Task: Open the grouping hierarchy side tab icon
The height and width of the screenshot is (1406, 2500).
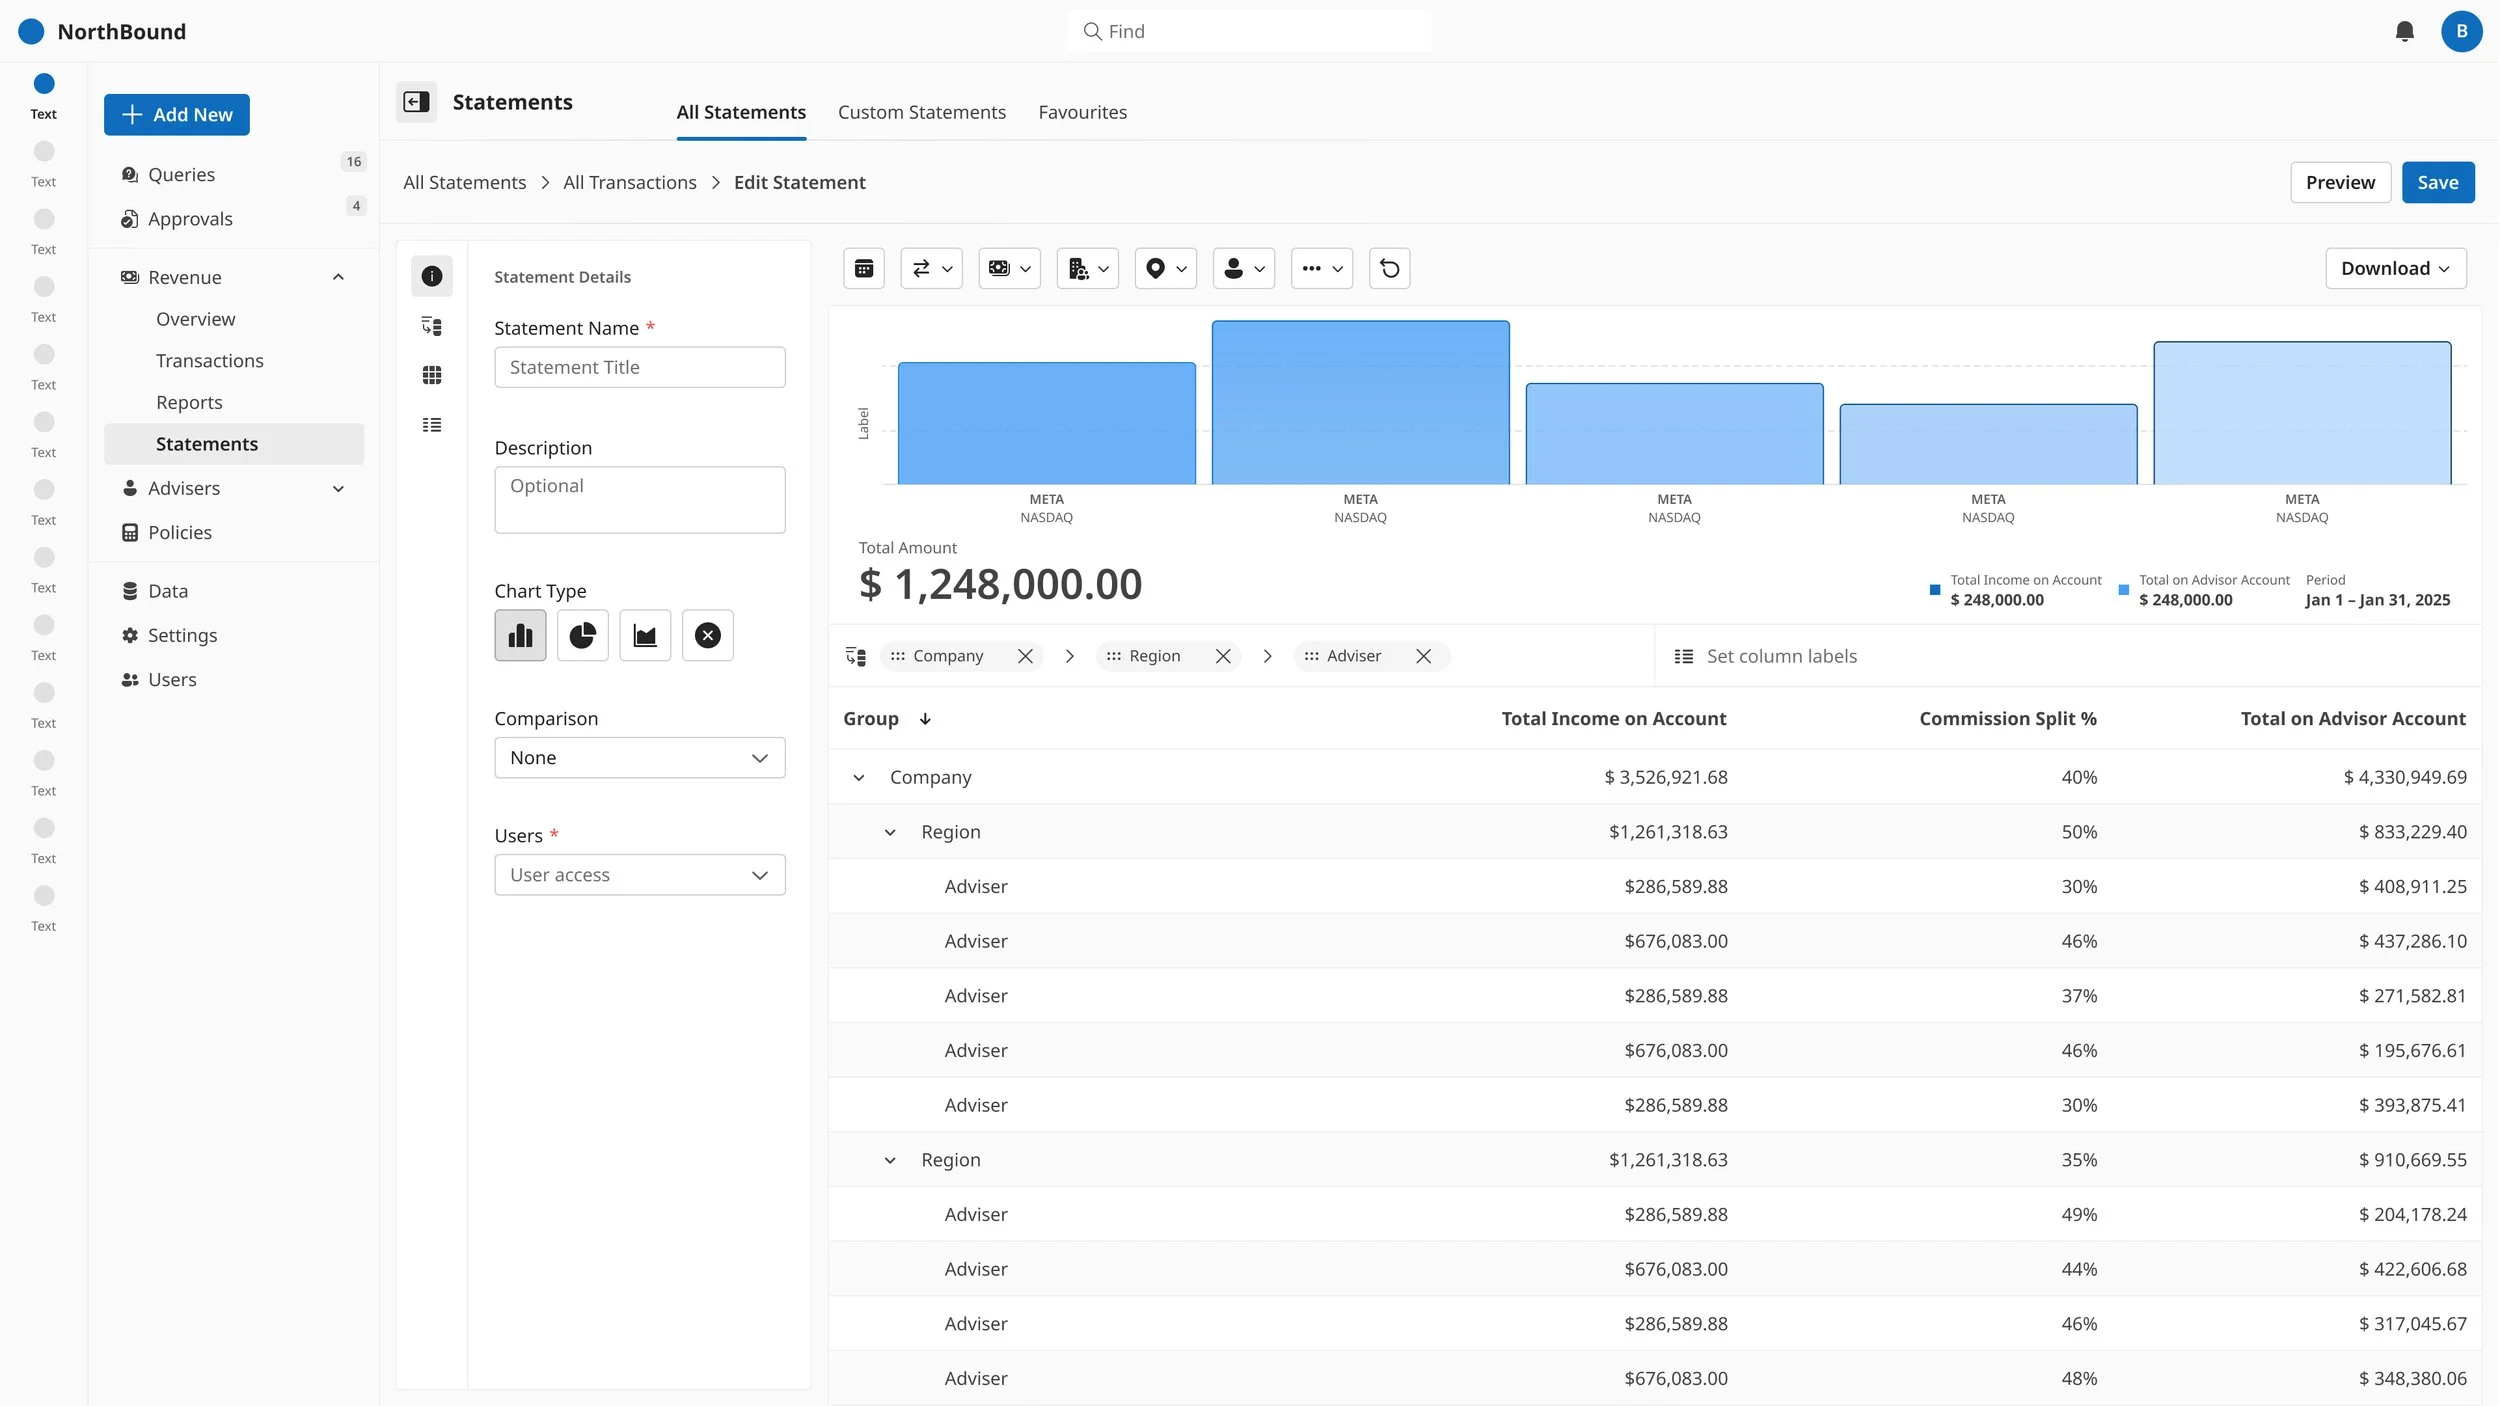Action: point(432,326)
